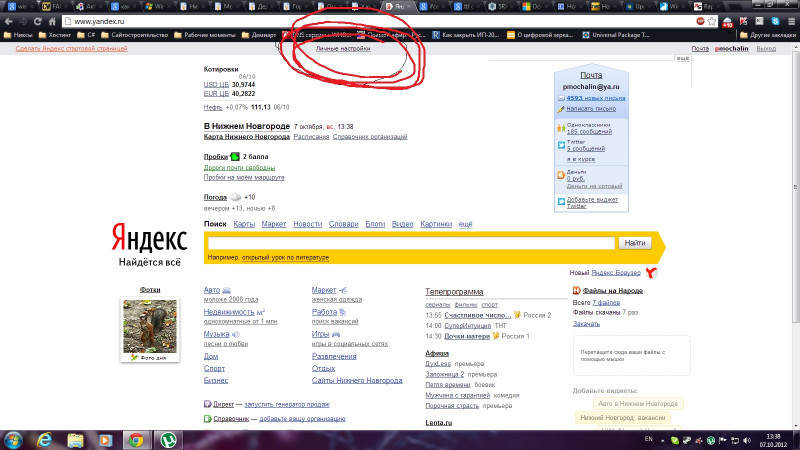Image resolution: width=800 pixels, height=450 pixels.
Task: Click the Skype extension icon in toolbar
Action: click(776, 21)
